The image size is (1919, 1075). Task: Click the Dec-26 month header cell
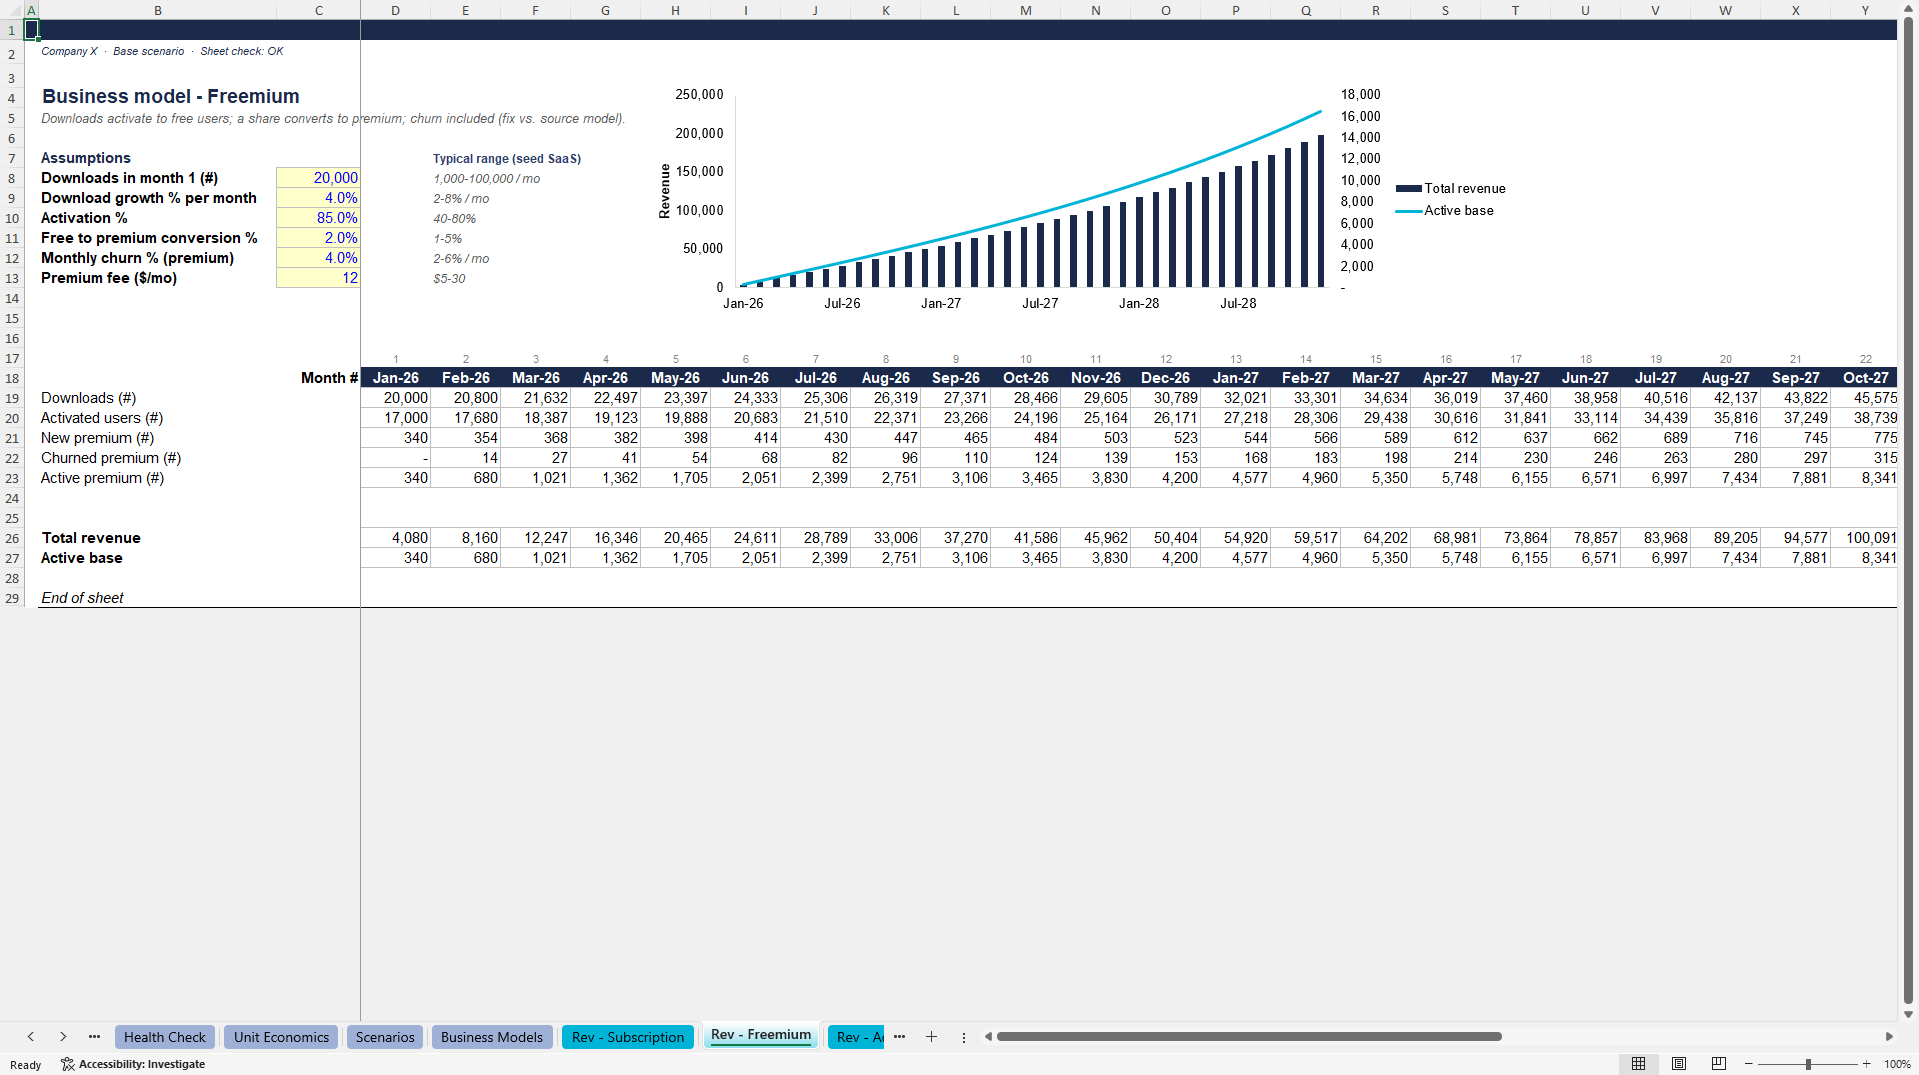(1165, 378)
